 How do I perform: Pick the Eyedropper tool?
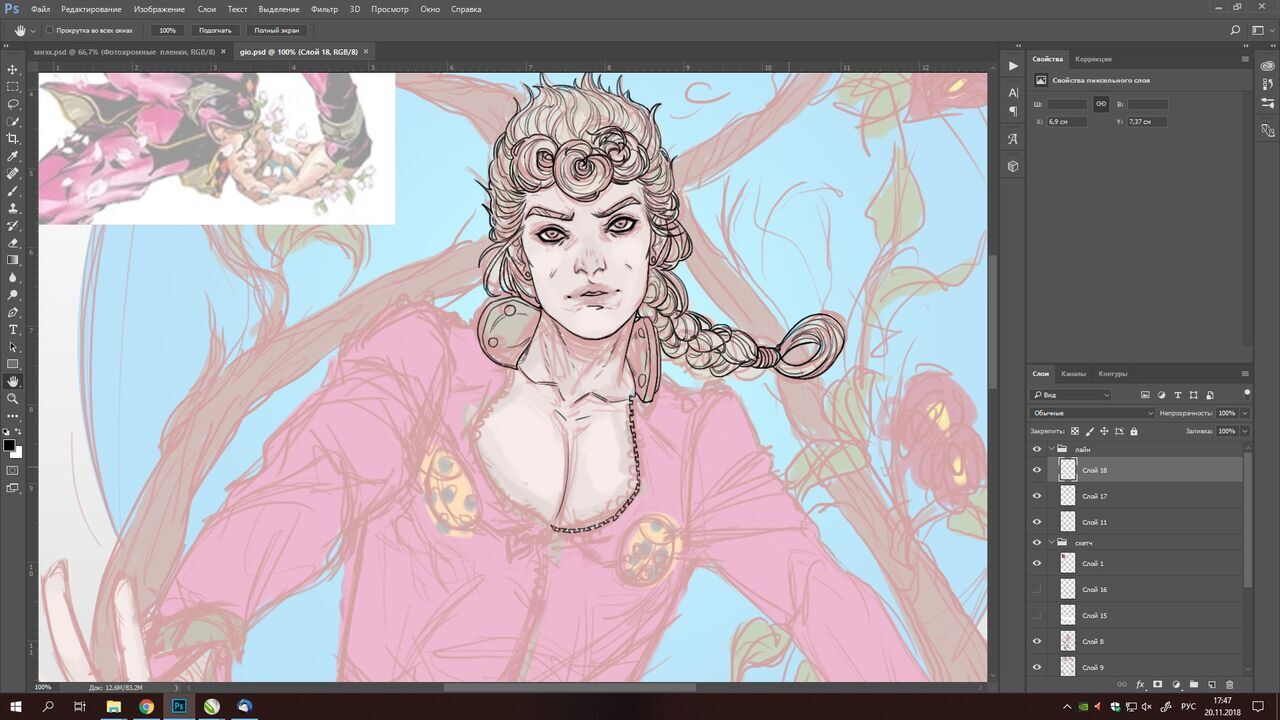pyautogui.click(x=13, y=156)
